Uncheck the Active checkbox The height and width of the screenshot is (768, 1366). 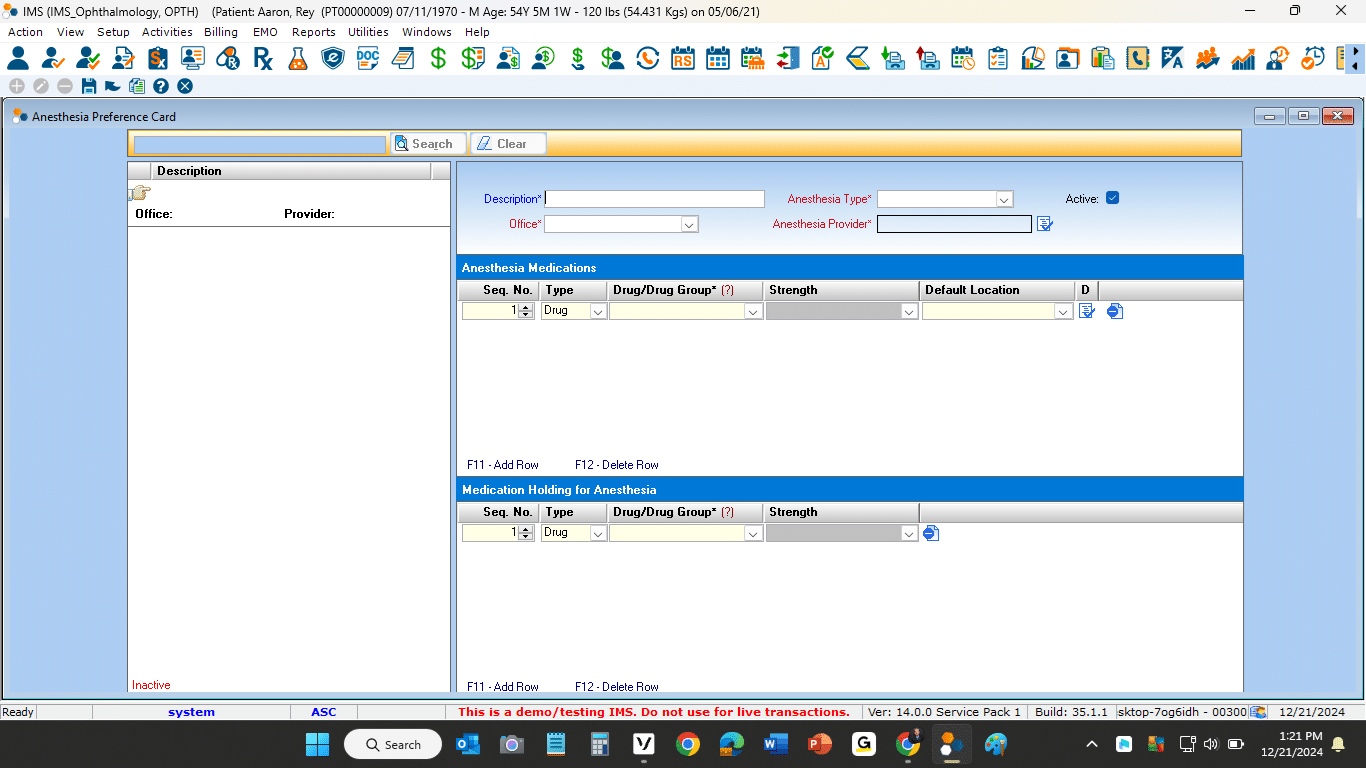pyautogui.click(x=1112, y=198)
